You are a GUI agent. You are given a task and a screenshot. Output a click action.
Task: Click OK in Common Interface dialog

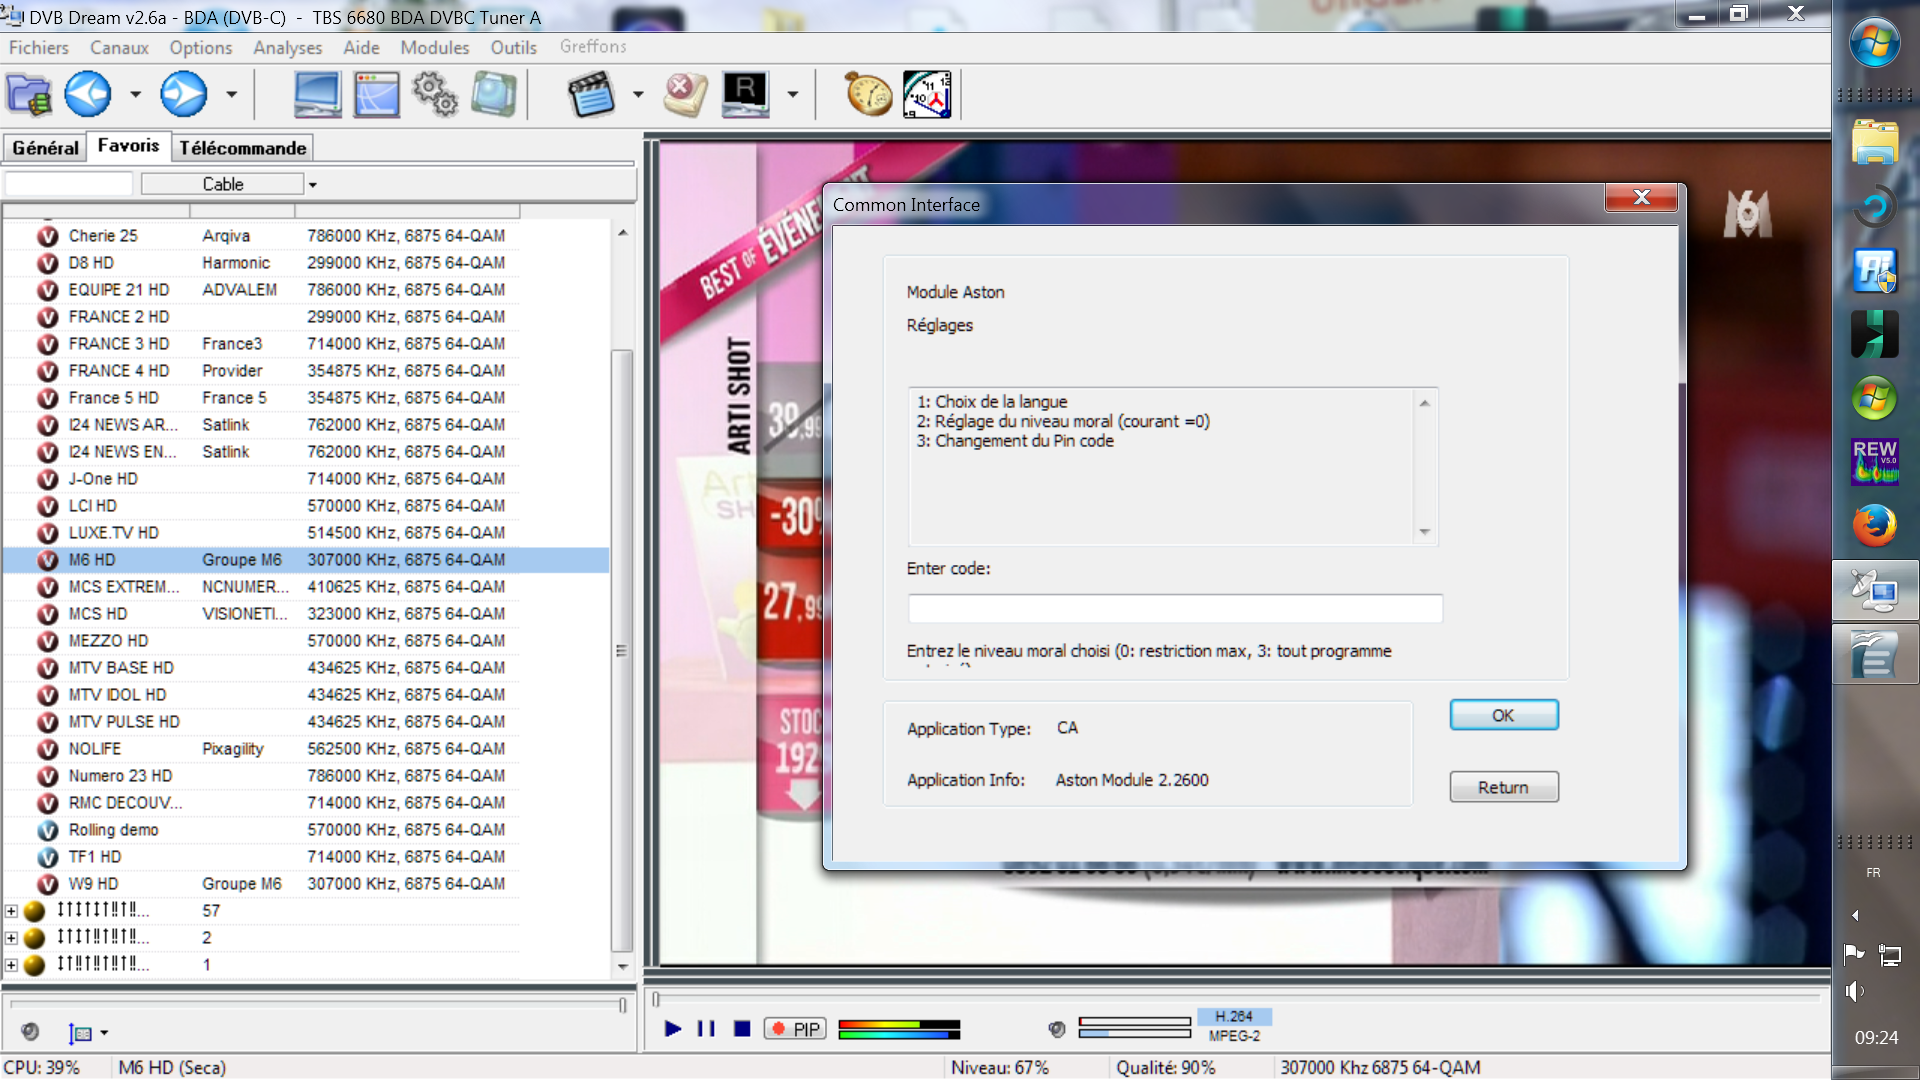coord(1503,715)
